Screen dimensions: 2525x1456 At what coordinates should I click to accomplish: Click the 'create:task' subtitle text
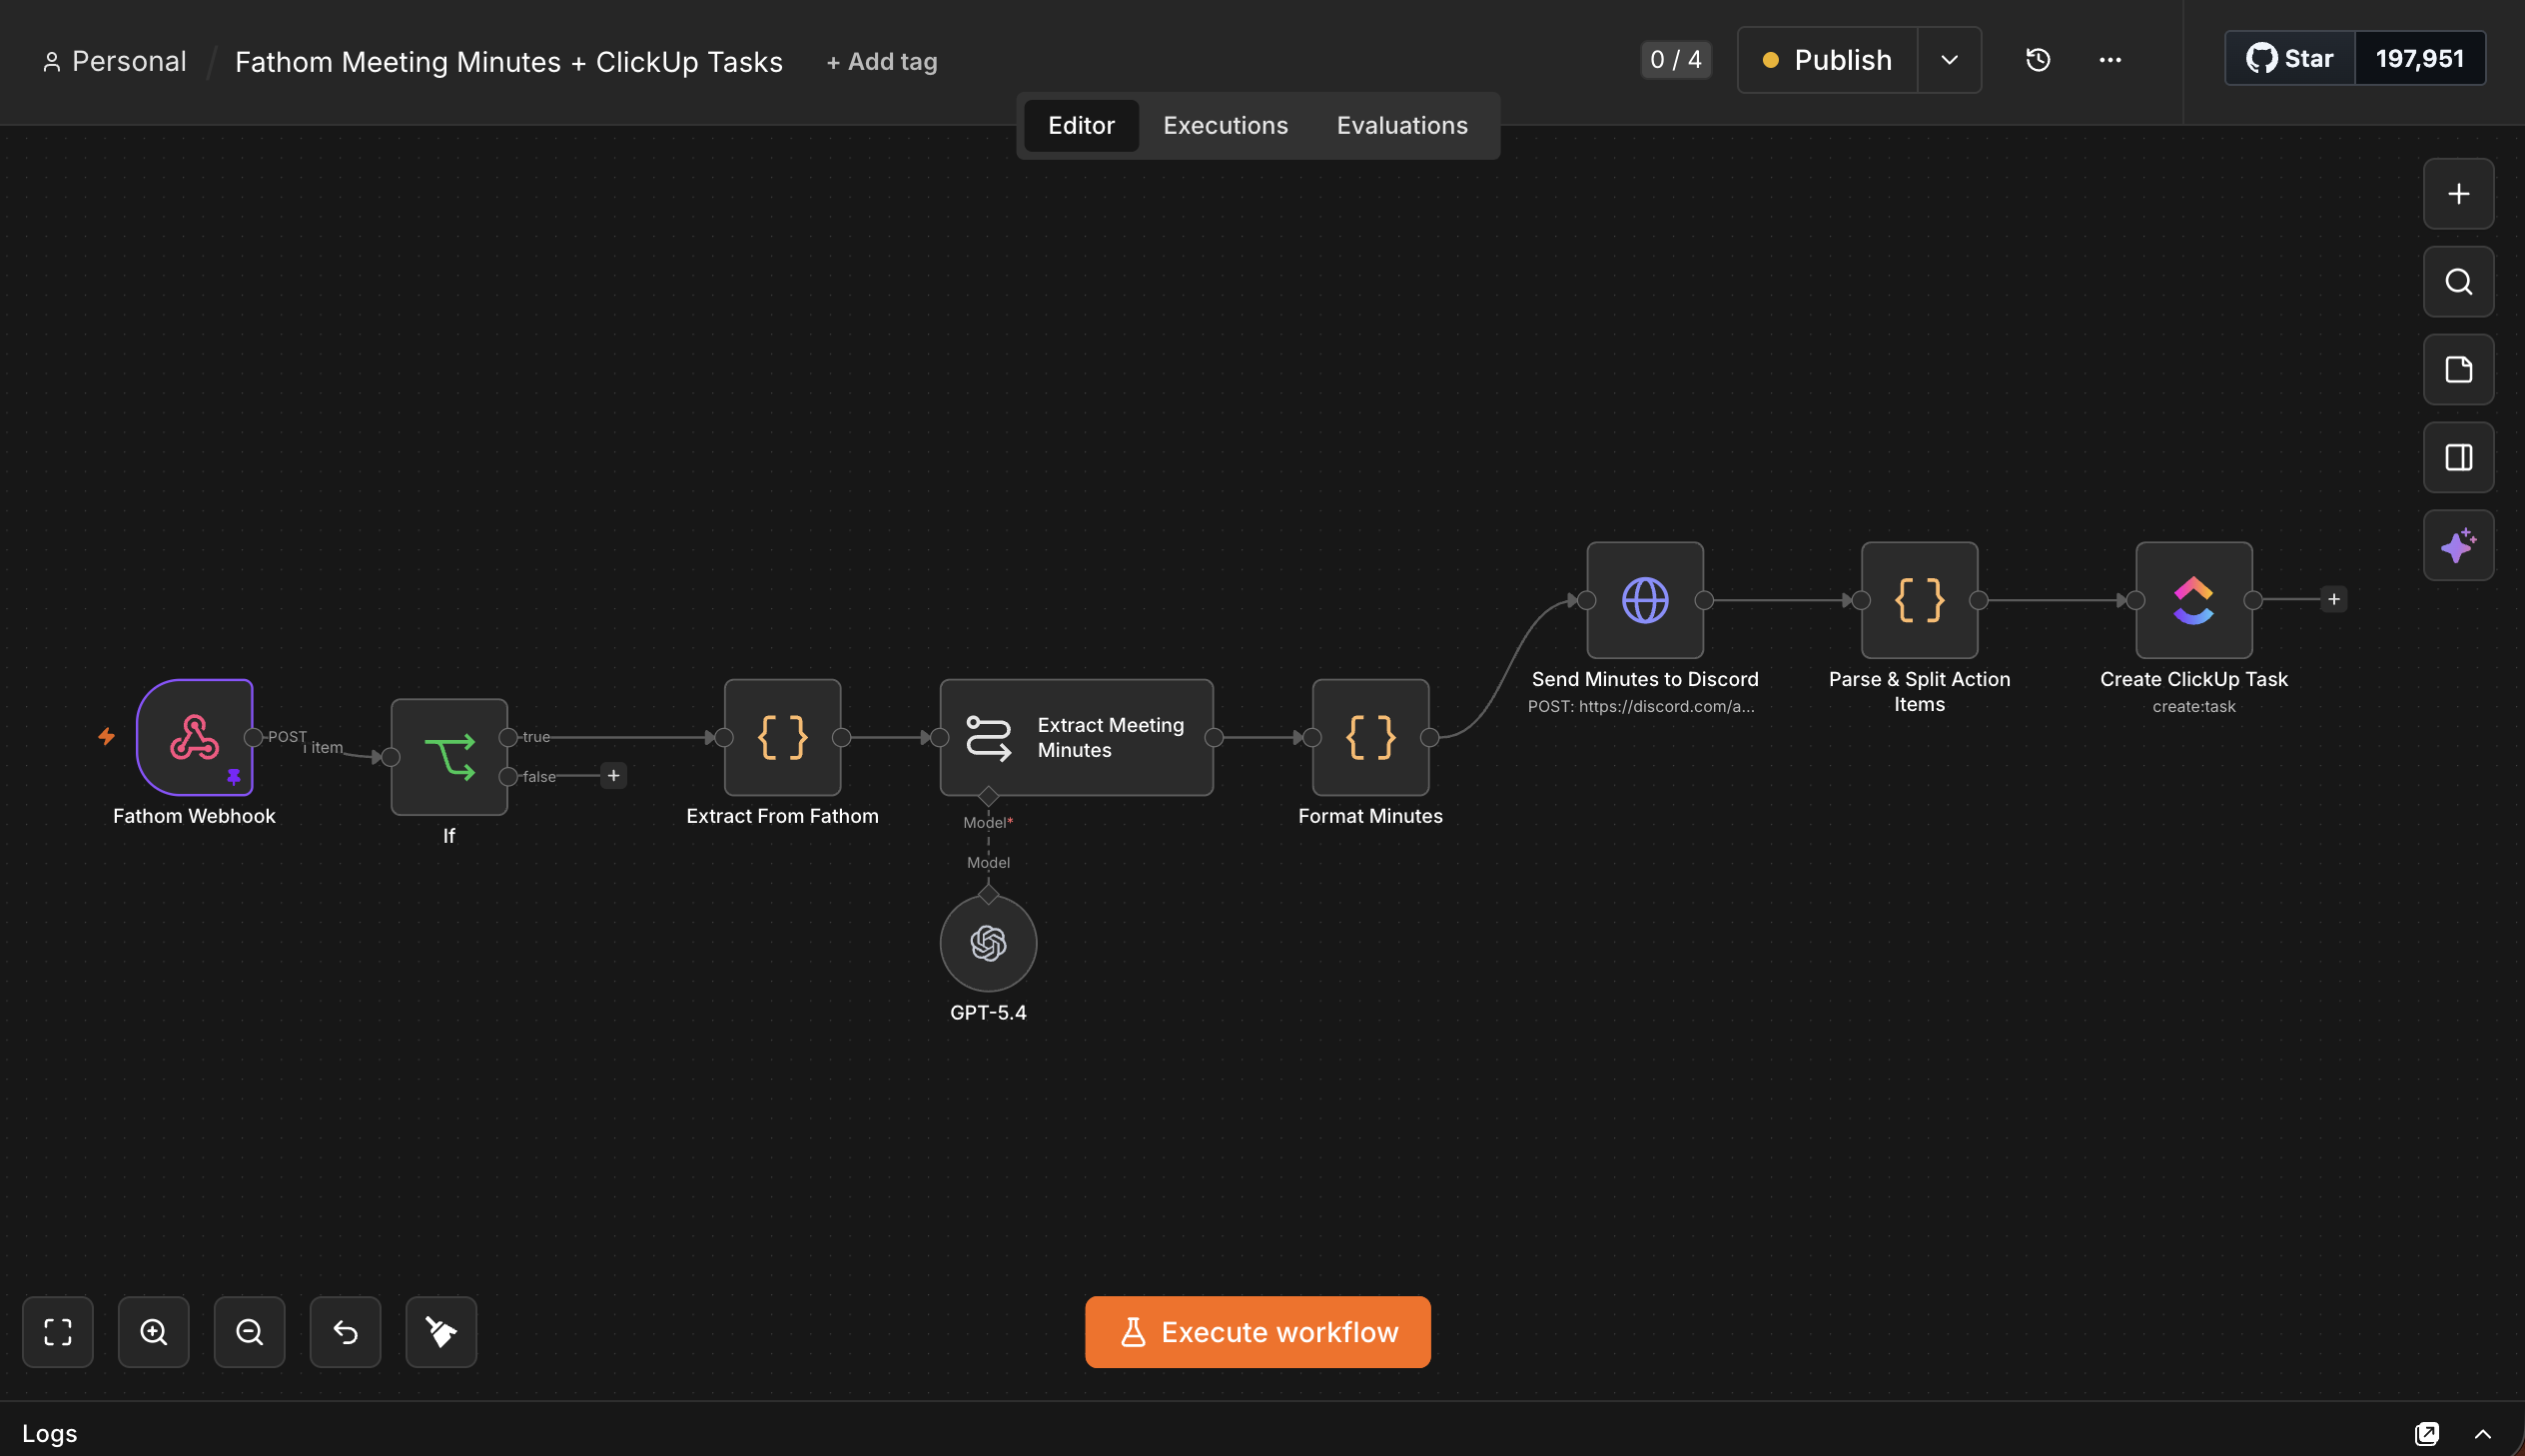point(2194,706)
